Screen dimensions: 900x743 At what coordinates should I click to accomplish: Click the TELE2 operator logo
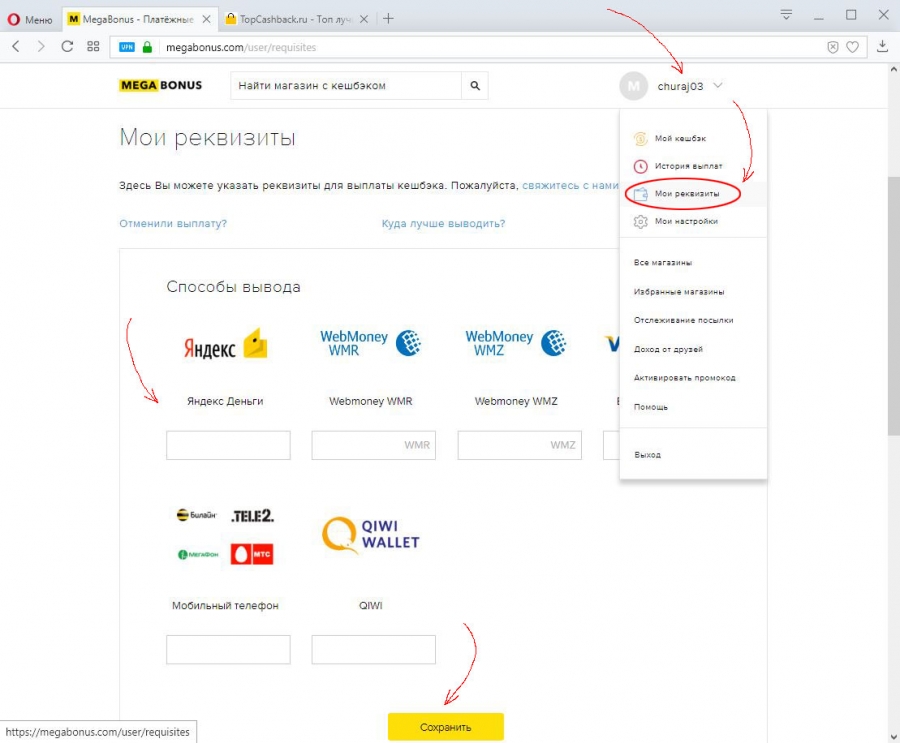point(253,516)
